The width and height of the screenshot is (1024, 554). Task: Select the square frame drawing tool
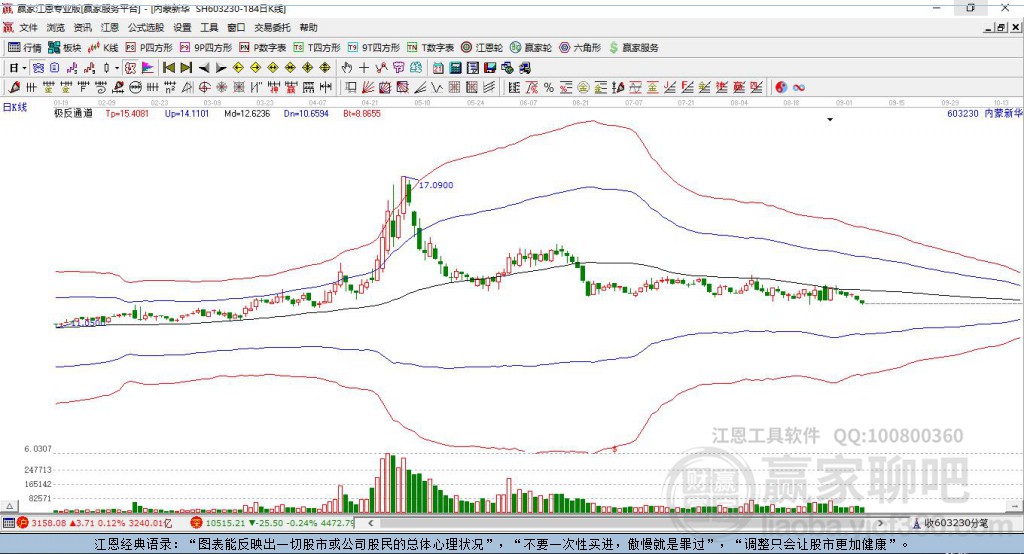pyautogui.click(x=351, y=88)
